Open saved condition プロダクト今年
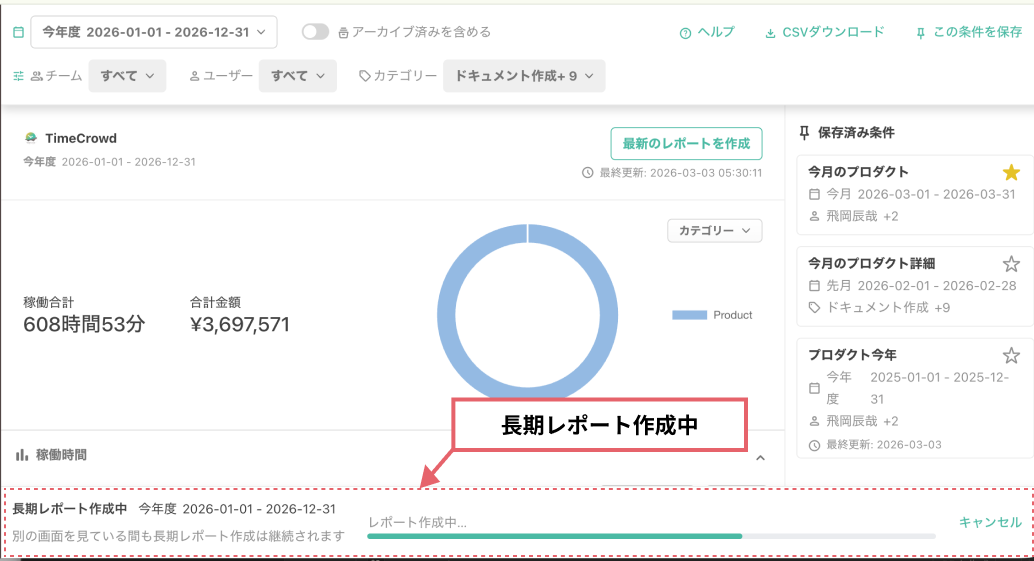Image resolution: width=1034 pixels, height=561 pixels. (852, 355)
